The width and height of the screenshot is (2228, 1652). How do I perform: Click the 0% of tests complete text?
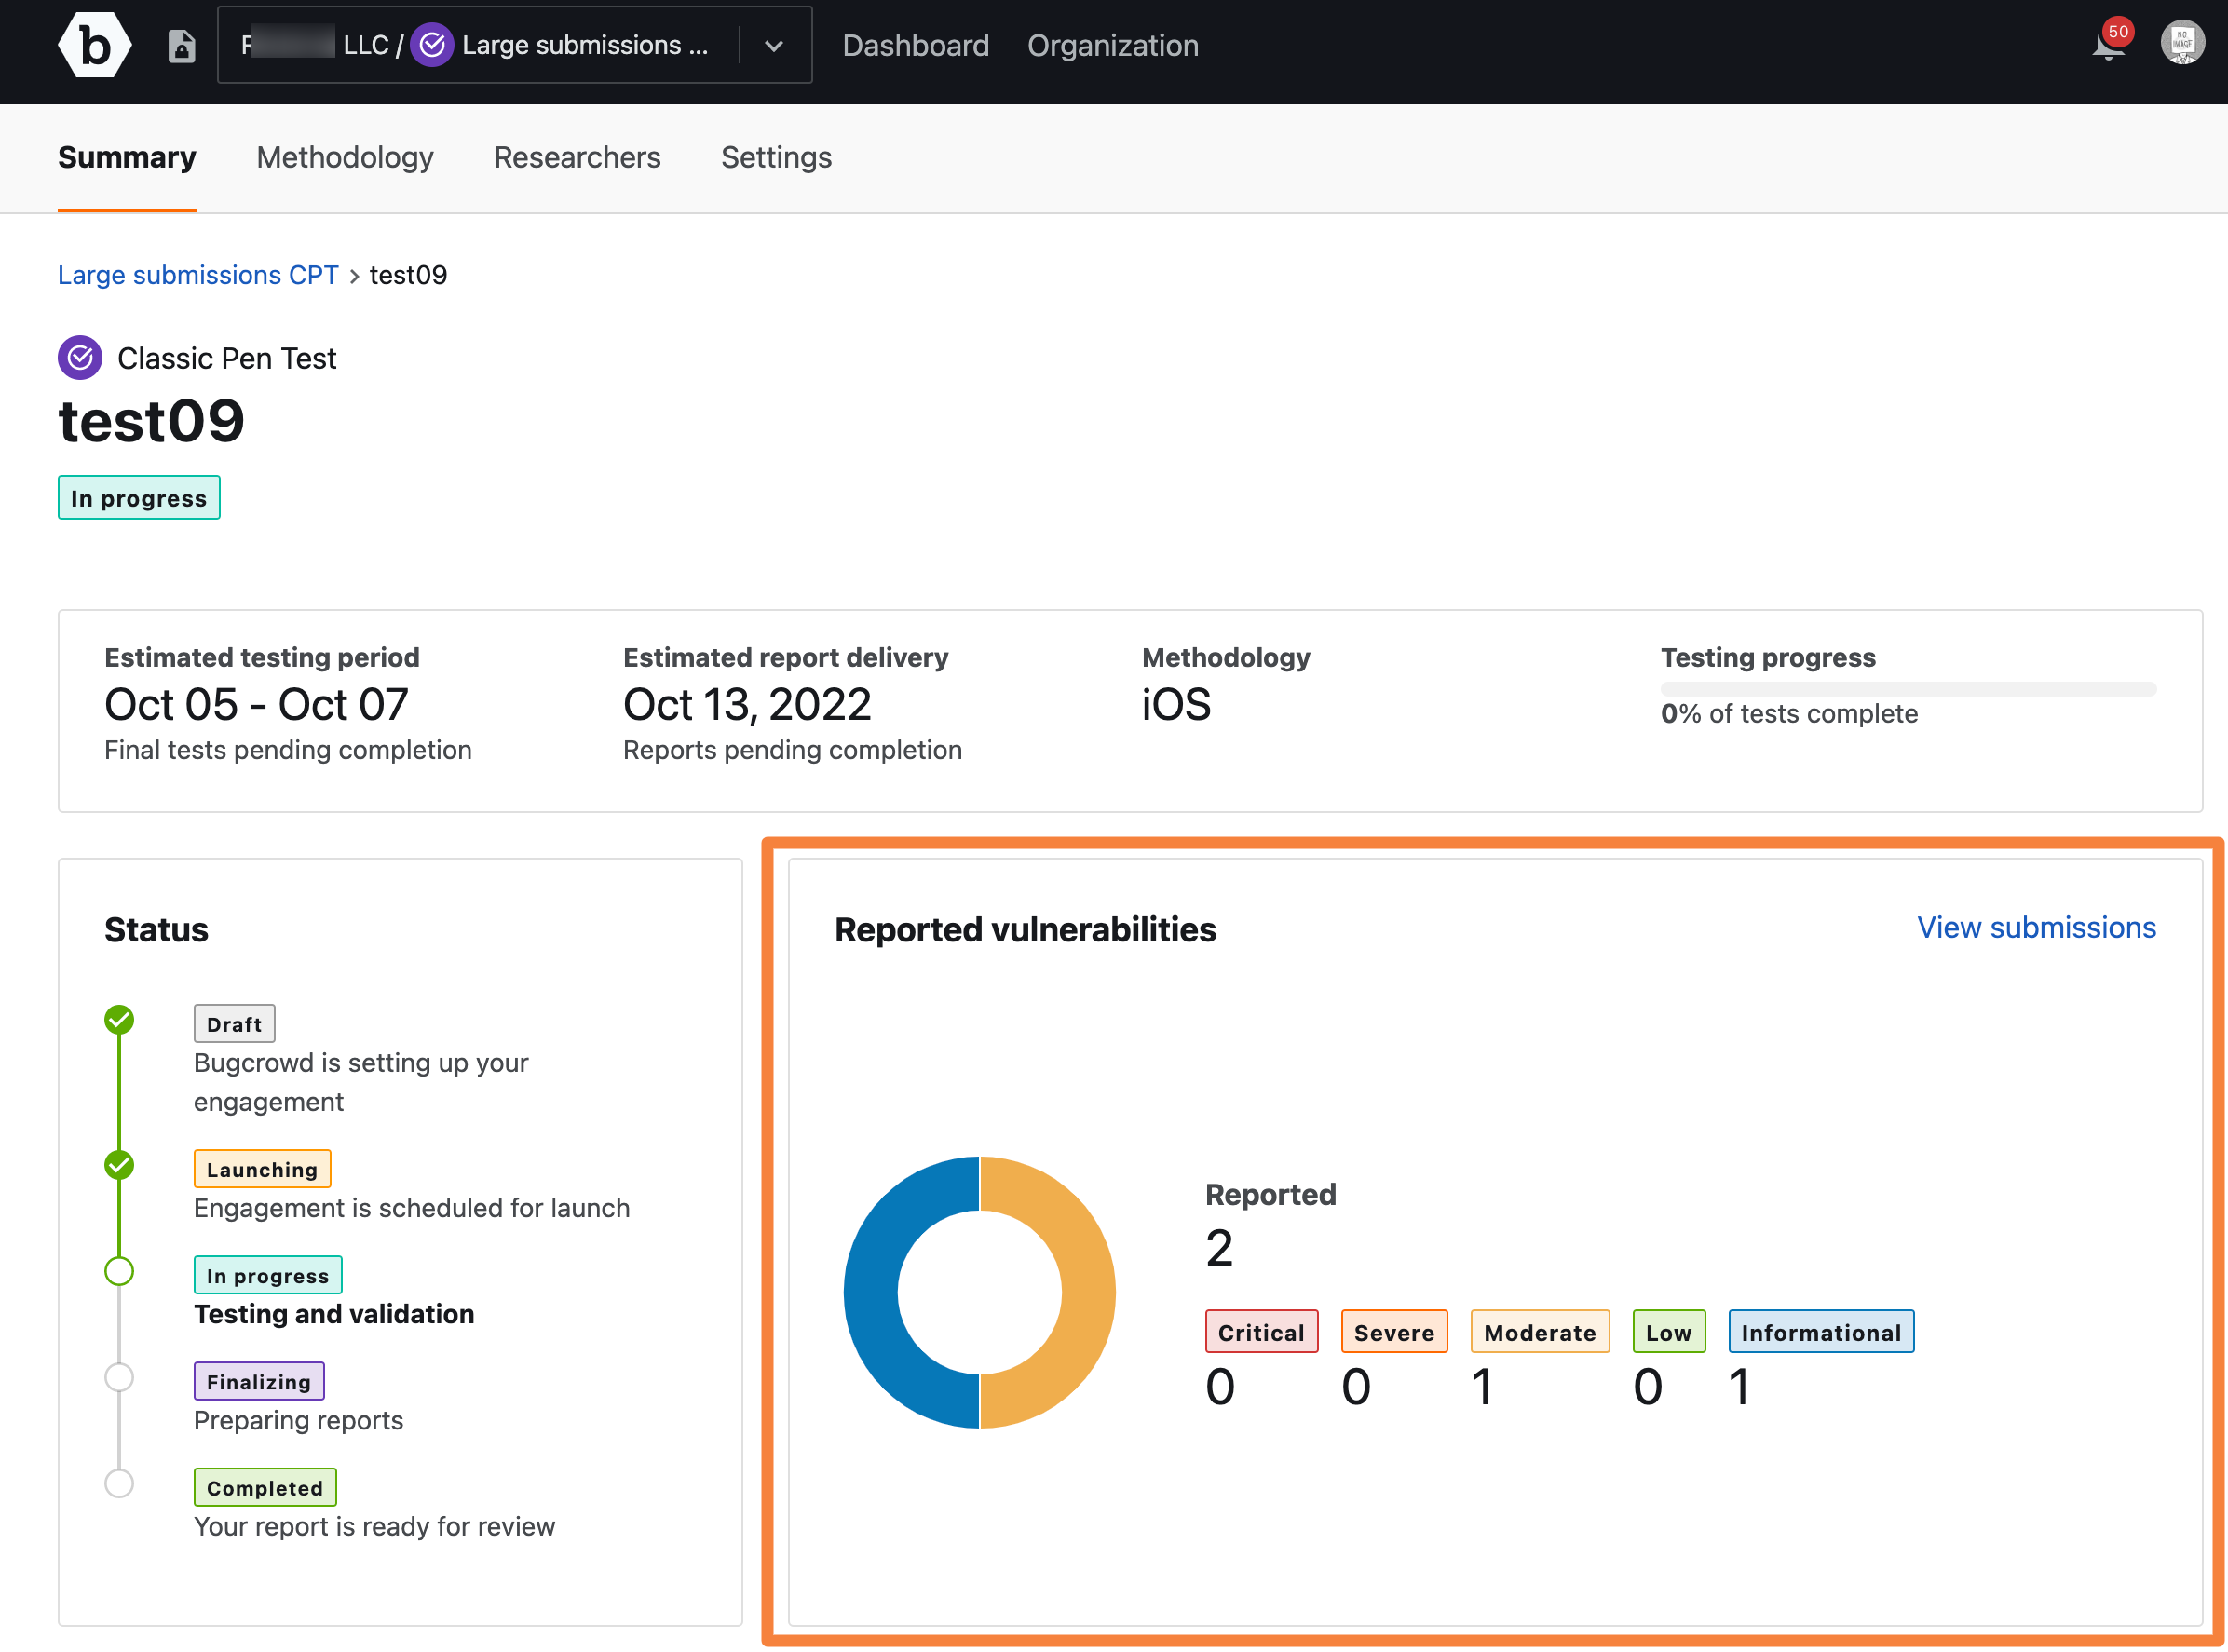pyautogui.click(x=1789, y=713)
